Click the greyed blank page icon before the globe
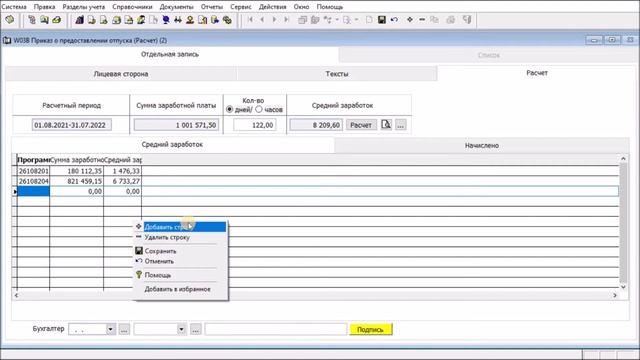640x360 pixels. coord(153,20)
